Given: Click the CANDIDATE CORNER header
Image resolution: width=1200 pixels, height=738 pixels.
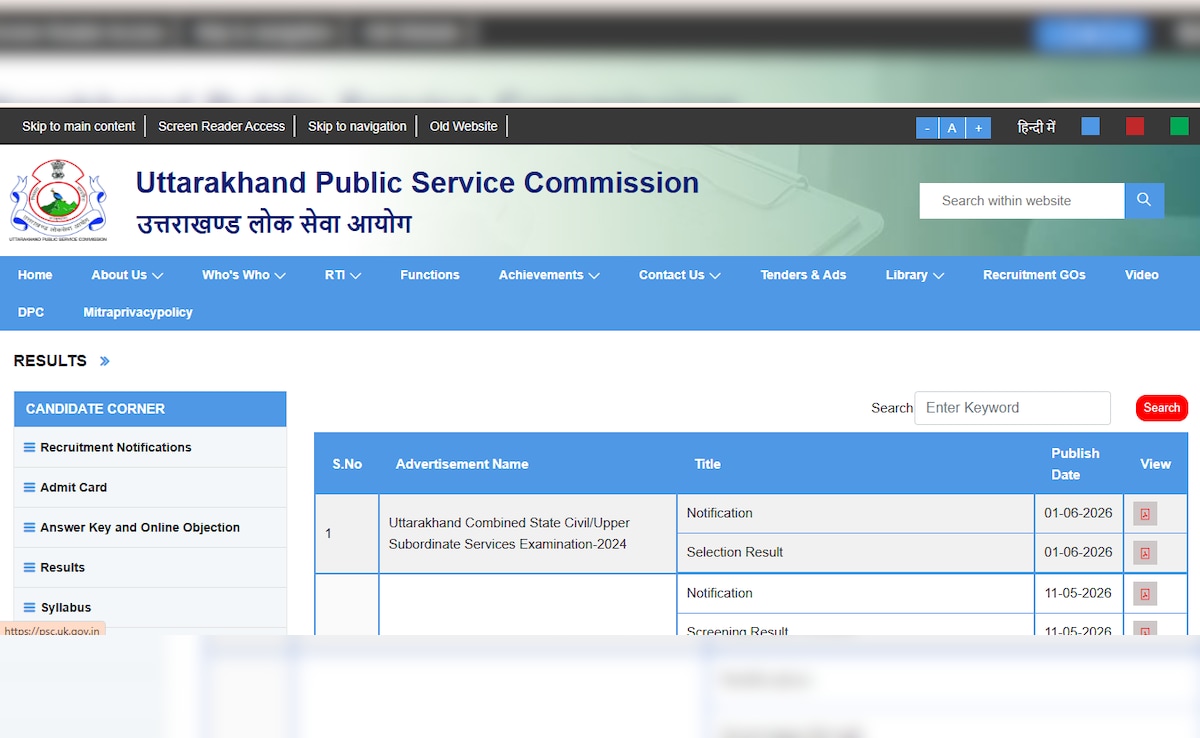Looking at the screenshot, I should [x=150, y=409].
